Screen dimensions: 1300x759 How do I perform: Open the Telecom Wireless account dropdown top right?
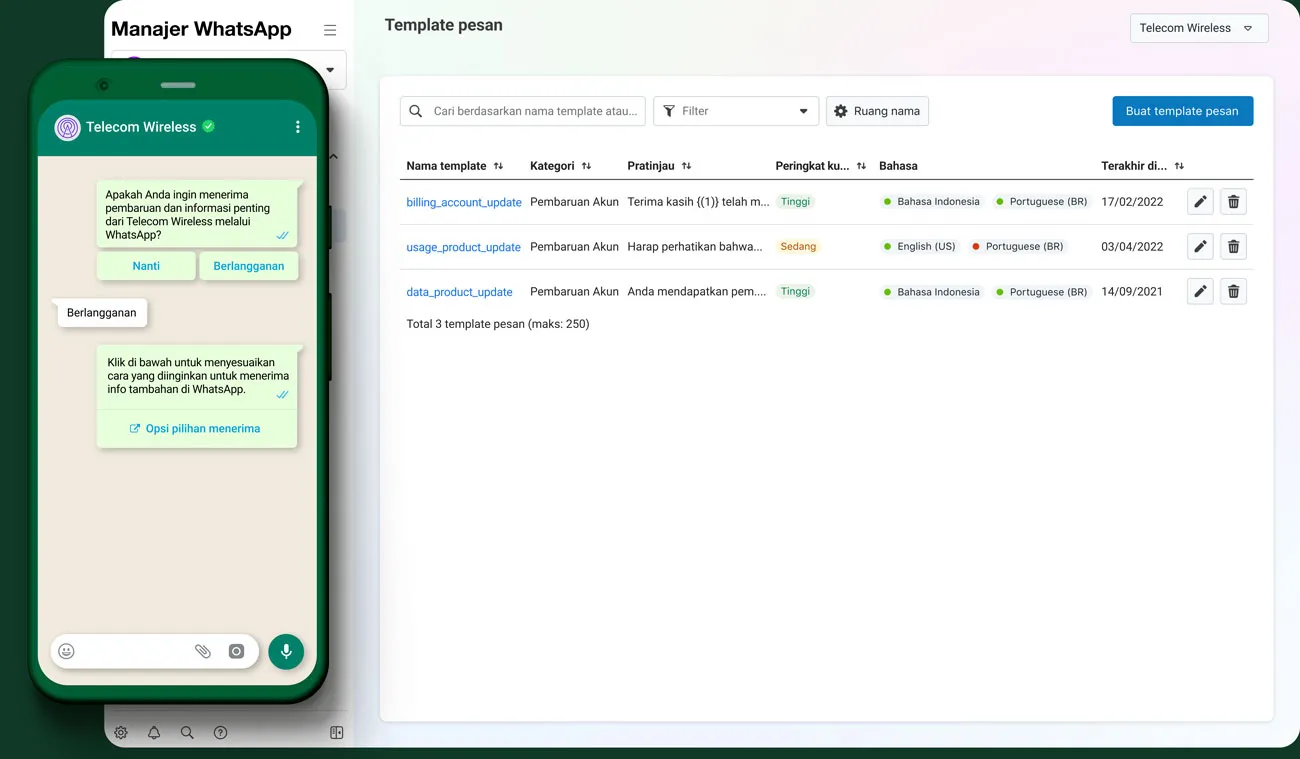pyautogui.click(x=1198, y=27)
